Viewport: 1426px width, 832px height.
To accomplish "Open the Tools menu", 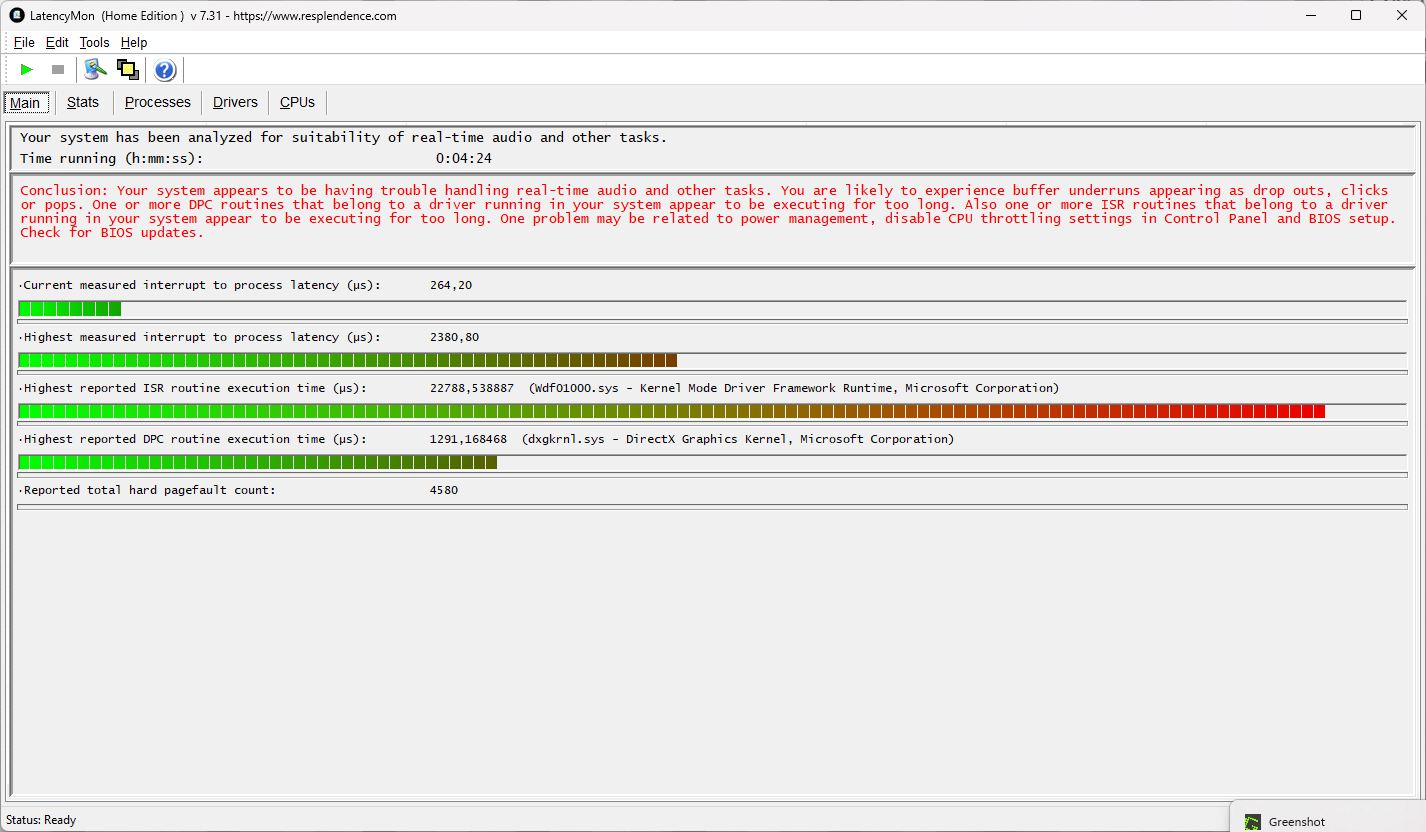I will pyautogui.click(x=94, y=42).
